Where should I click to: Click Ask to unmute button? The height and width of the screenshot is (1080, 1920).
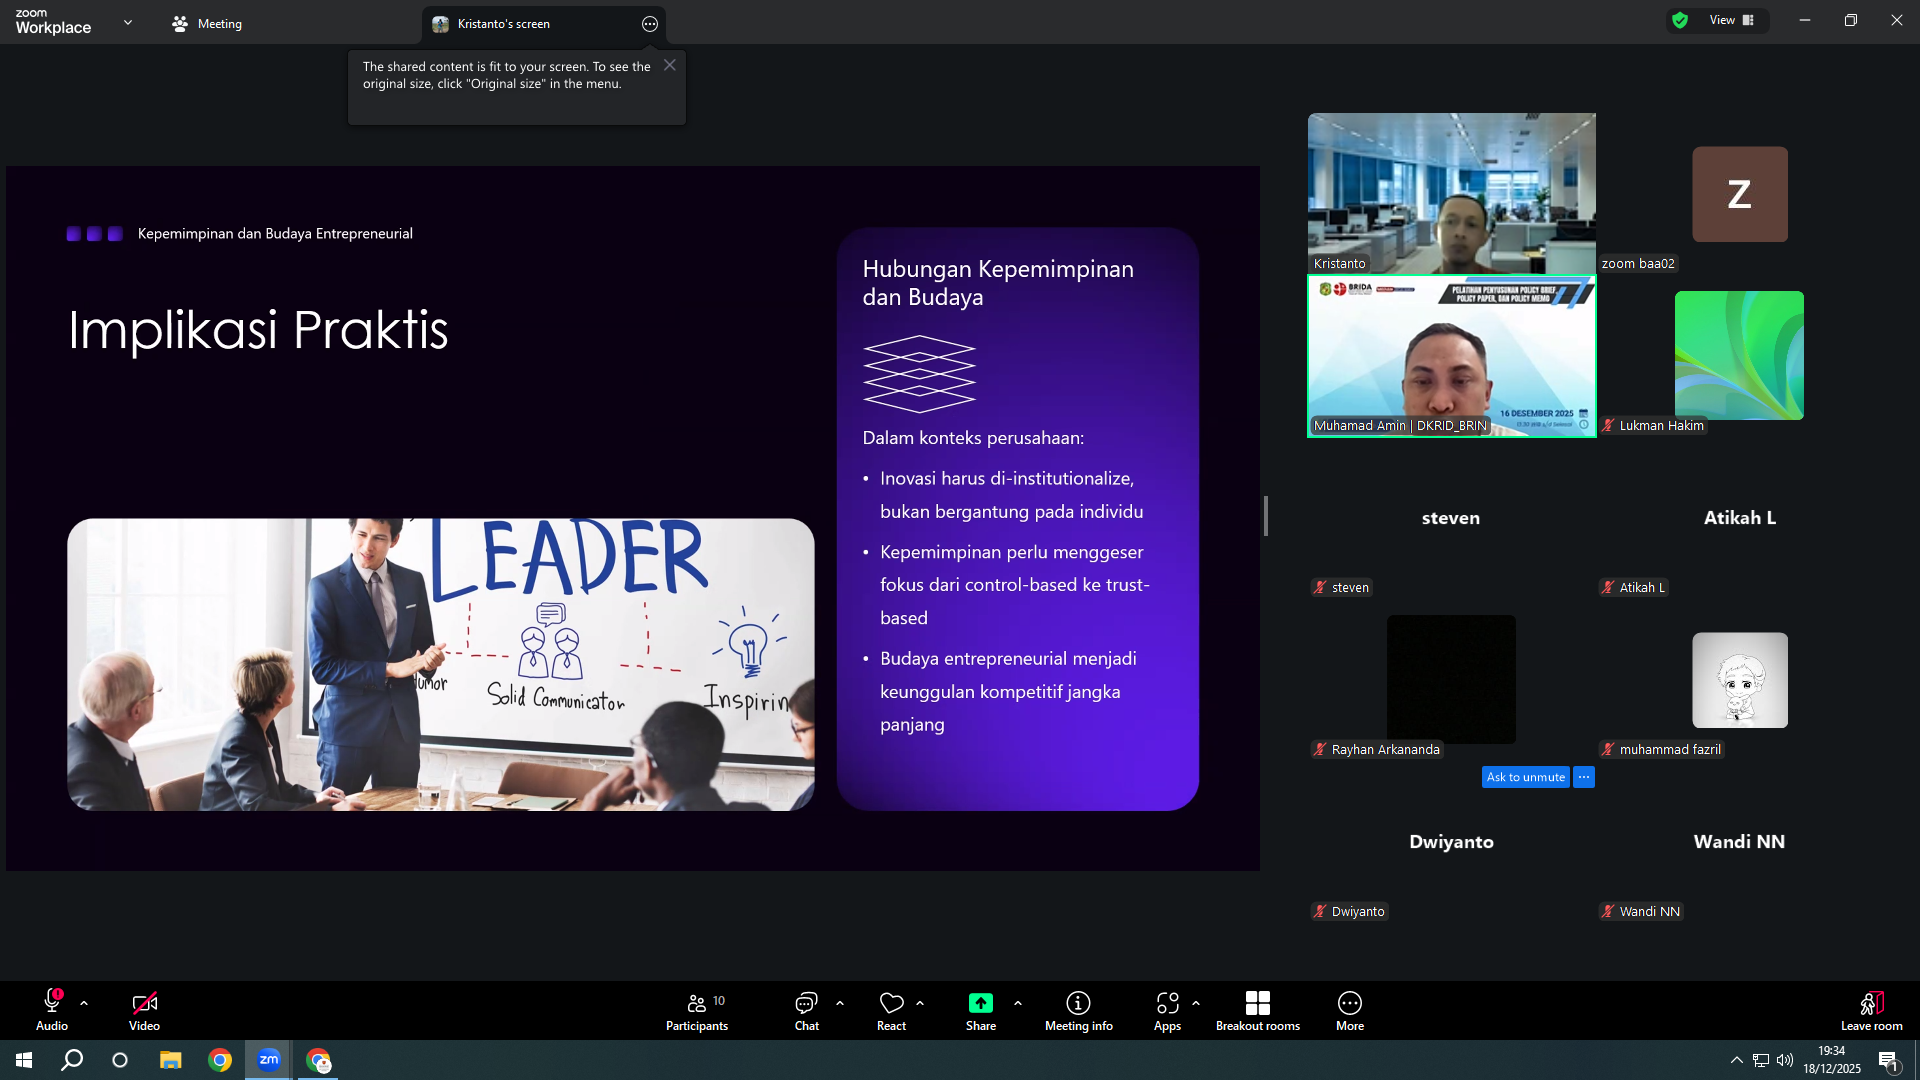[1526, 777]
